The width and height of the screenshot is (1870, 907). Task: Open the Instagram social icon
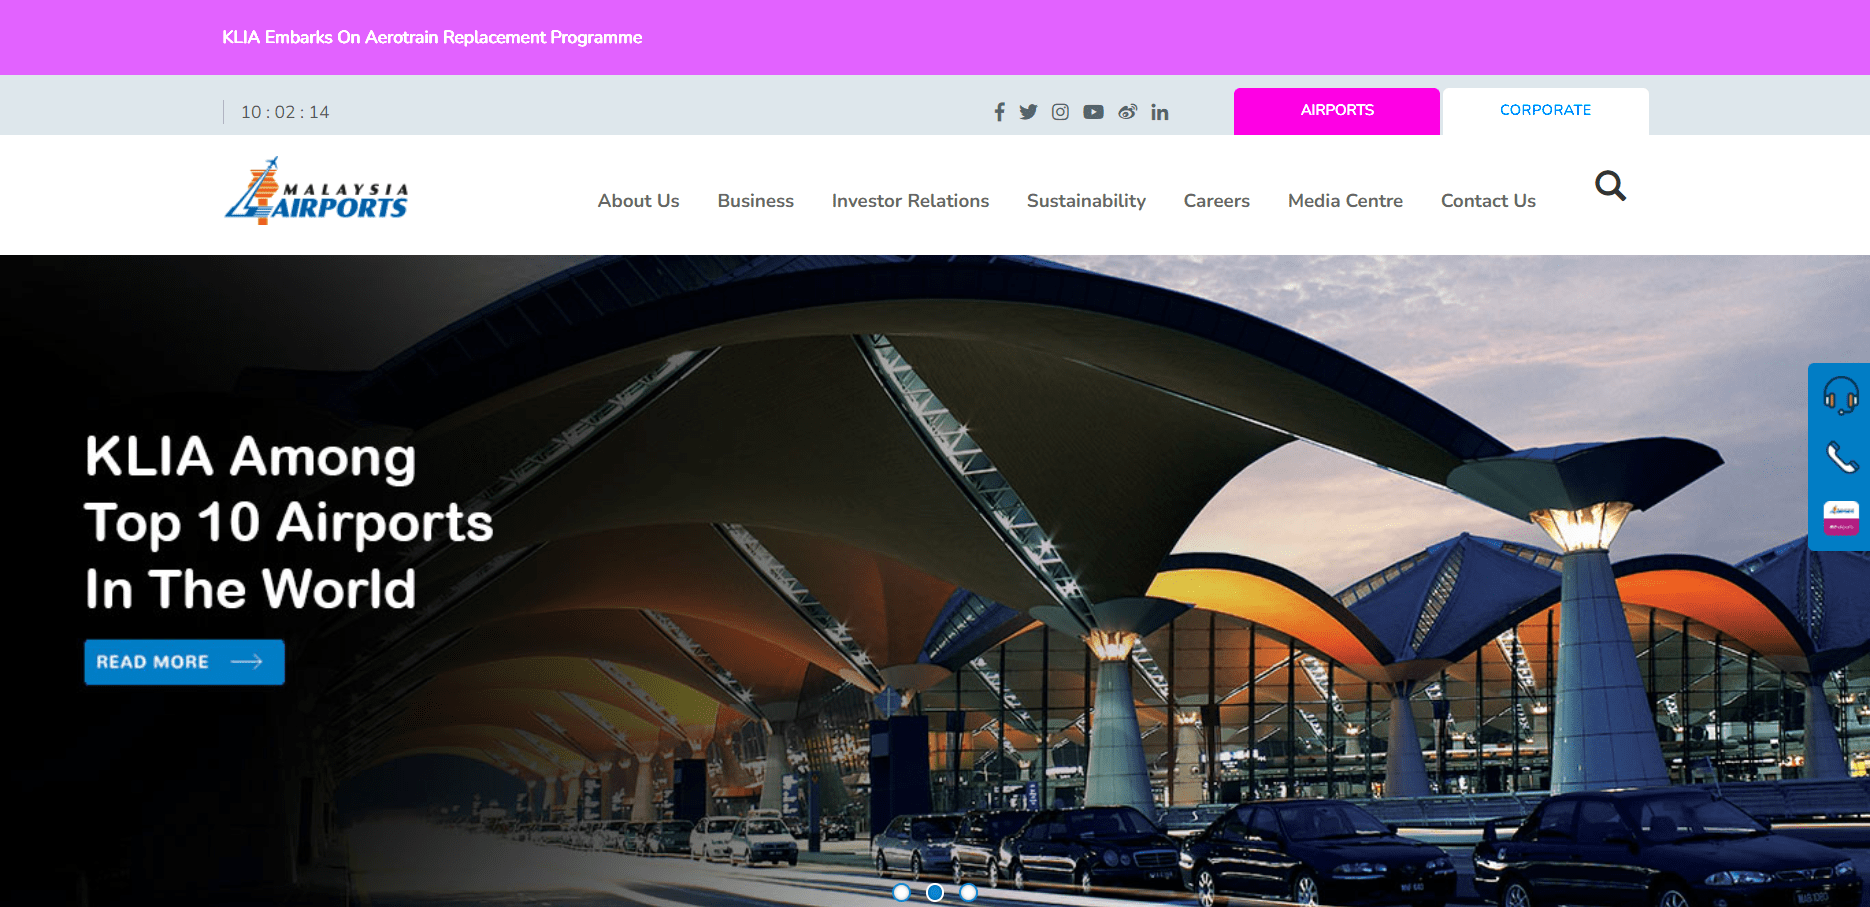click(1060, 112)
